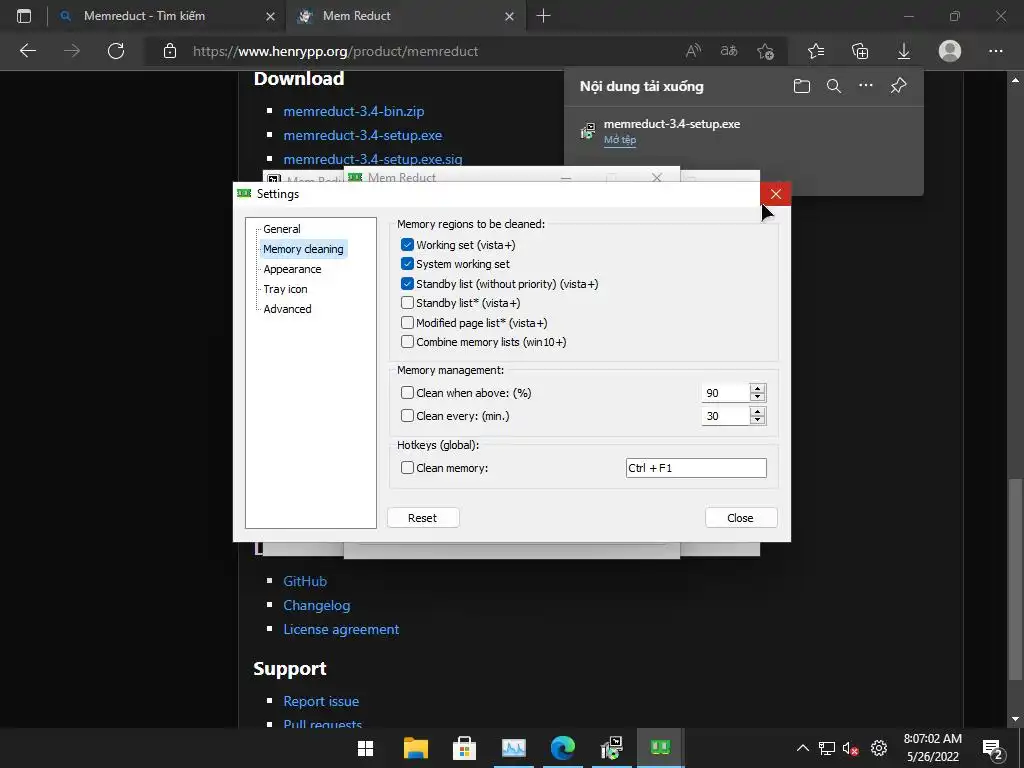
Task: Open the GitHub link
Action: pos(305,581)
